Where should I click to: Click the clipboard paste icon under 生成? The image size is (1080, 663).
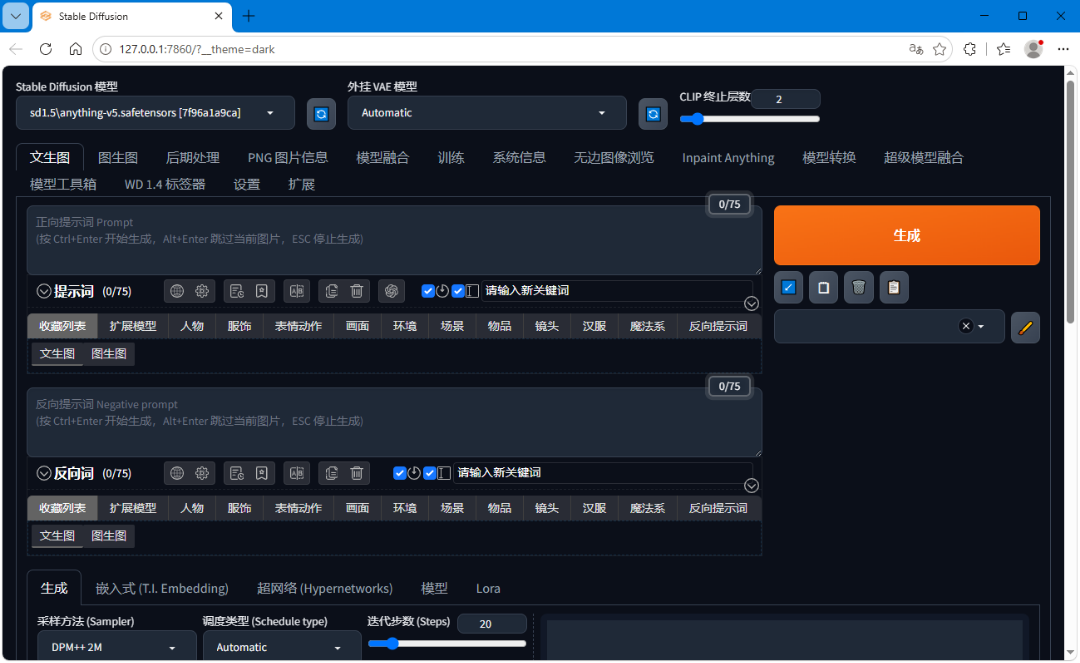point(894,288)
